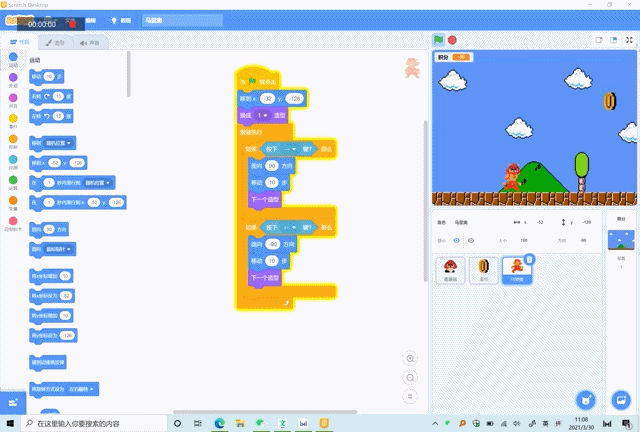Show the sprite using the open-eye button

pyautogui.click(x=456, y=240)
